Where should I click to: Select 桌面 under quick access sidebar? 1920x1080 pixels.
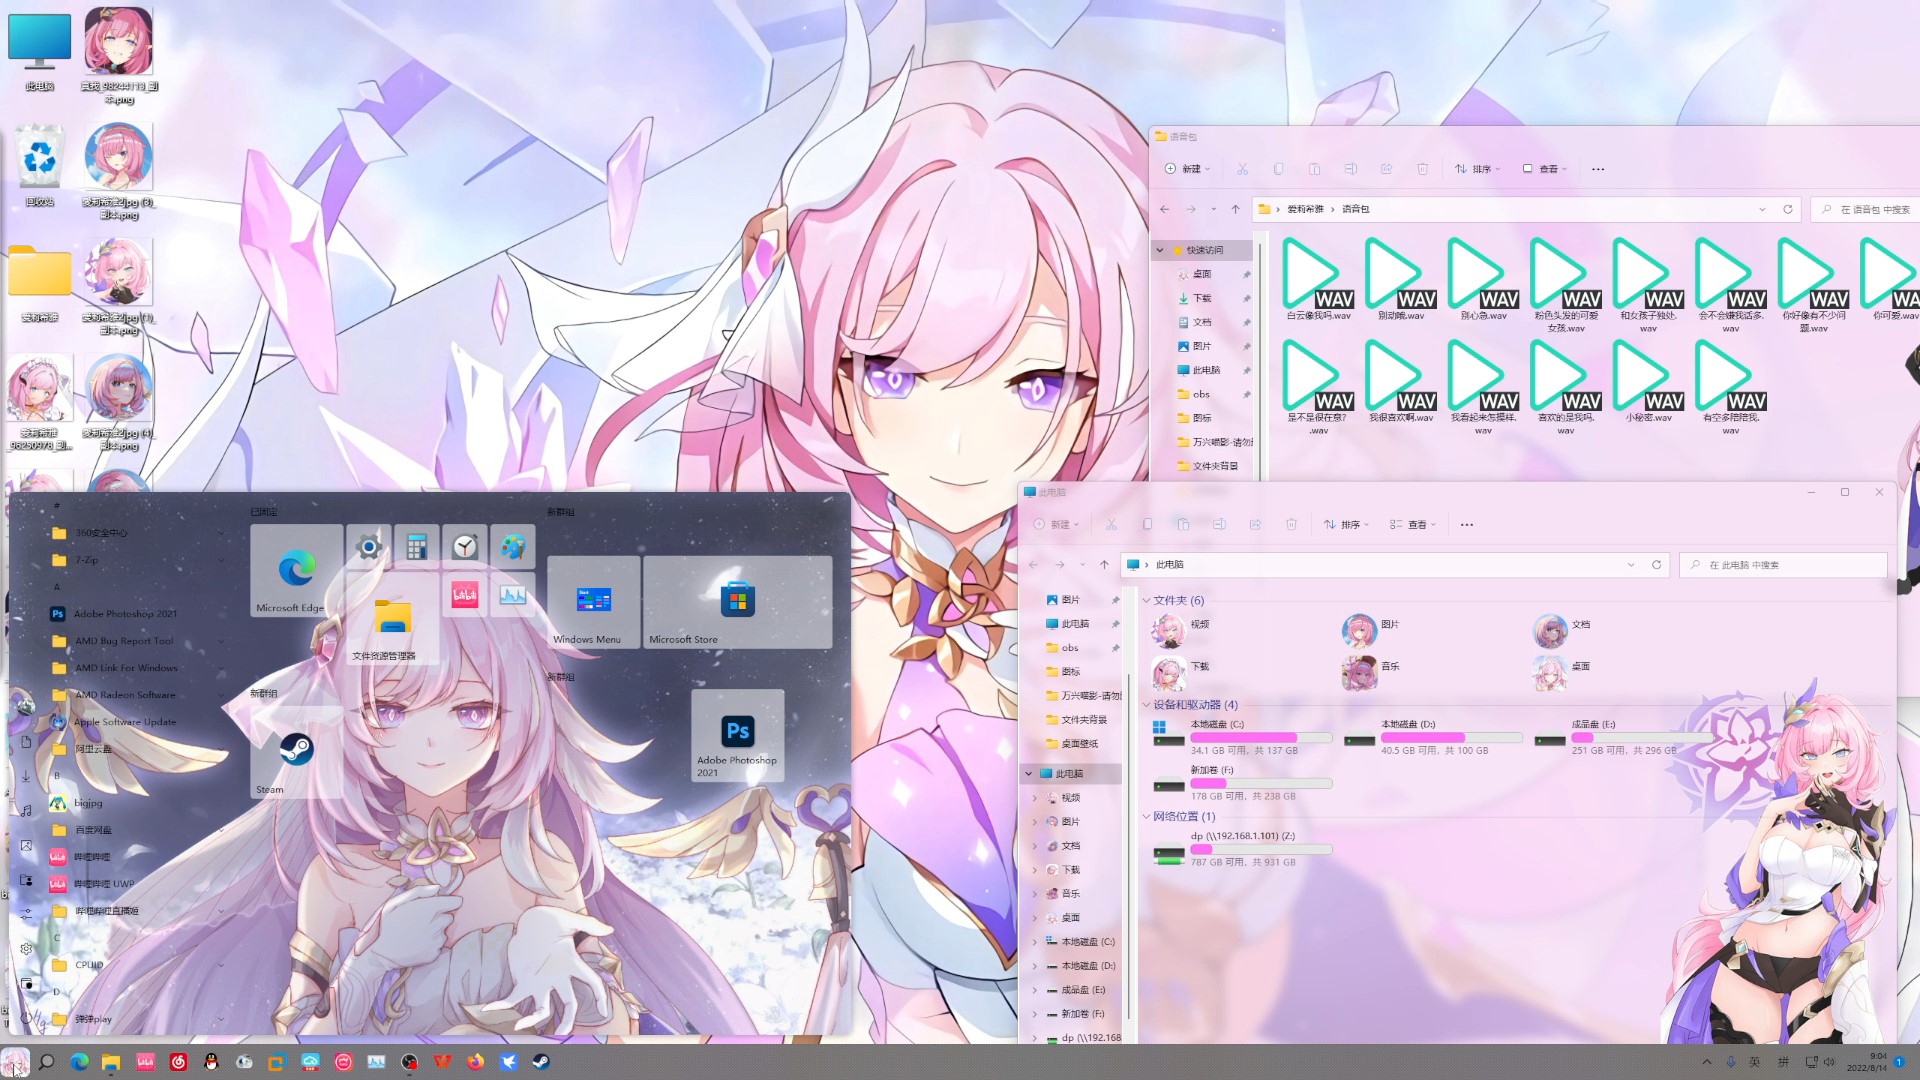[x=1201, y=273]
